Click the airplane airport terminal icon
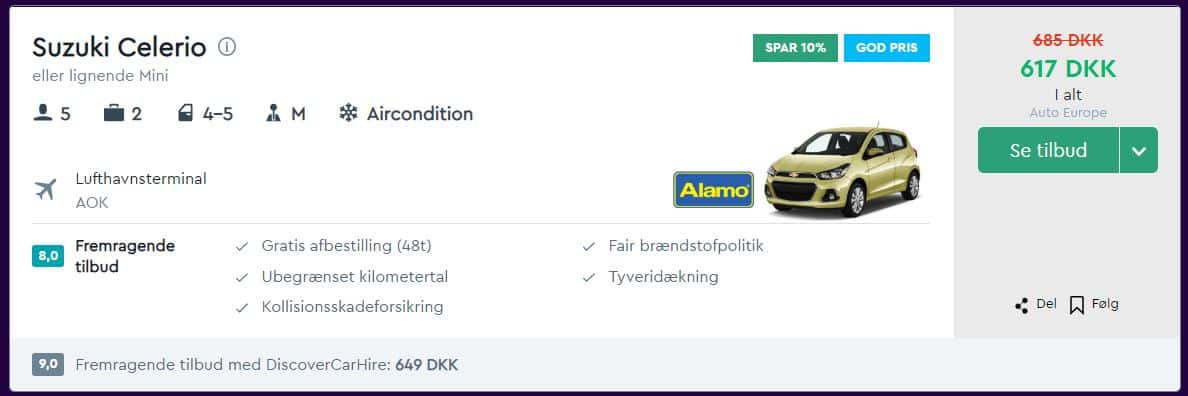The width and height of the screenshot is (1188, 396). click(x=45, y=189)
